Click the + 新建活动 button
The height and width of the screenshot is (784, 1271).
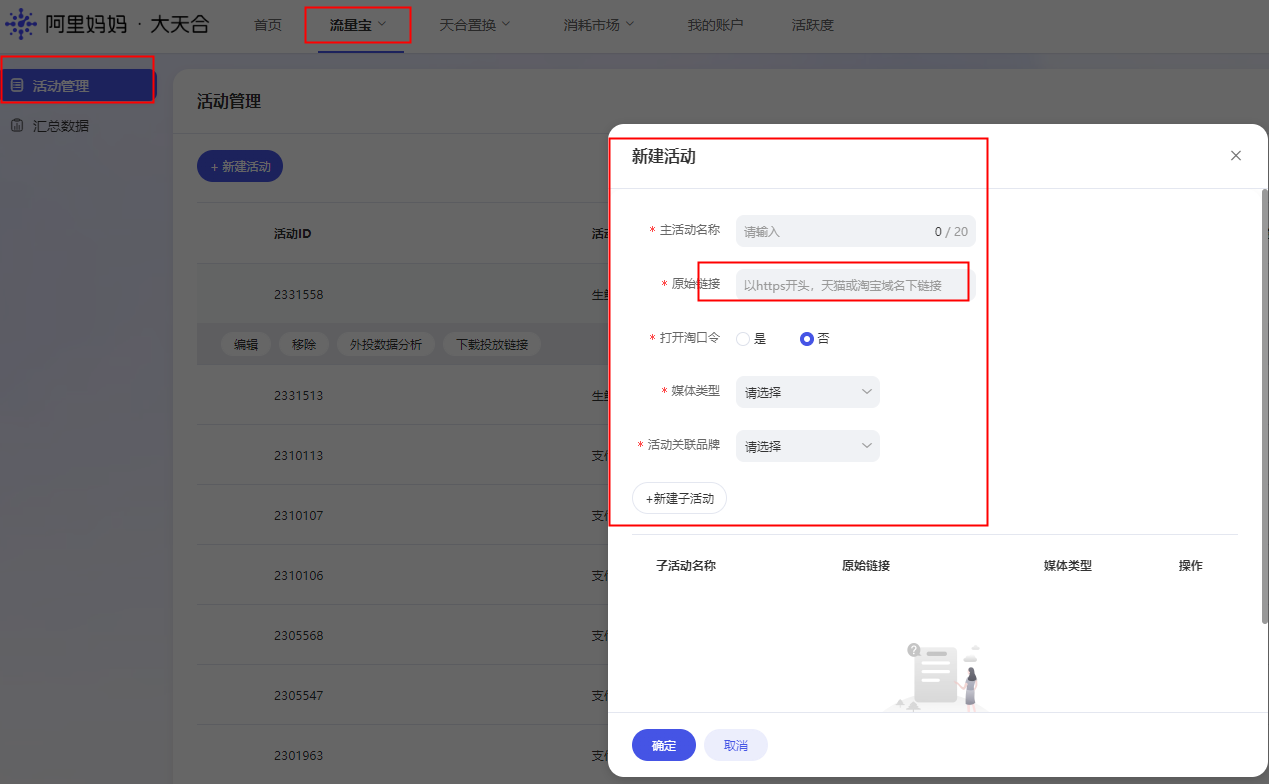240,166
